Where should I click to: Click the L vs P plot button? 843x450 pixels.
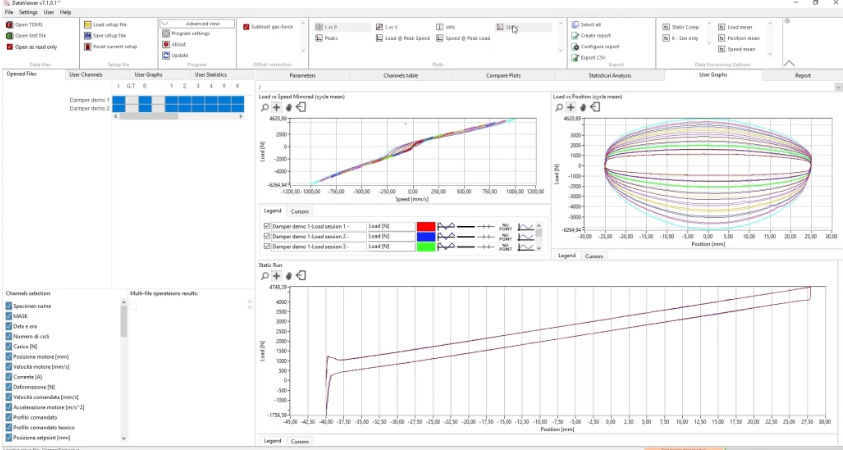[x=342, y=27]
